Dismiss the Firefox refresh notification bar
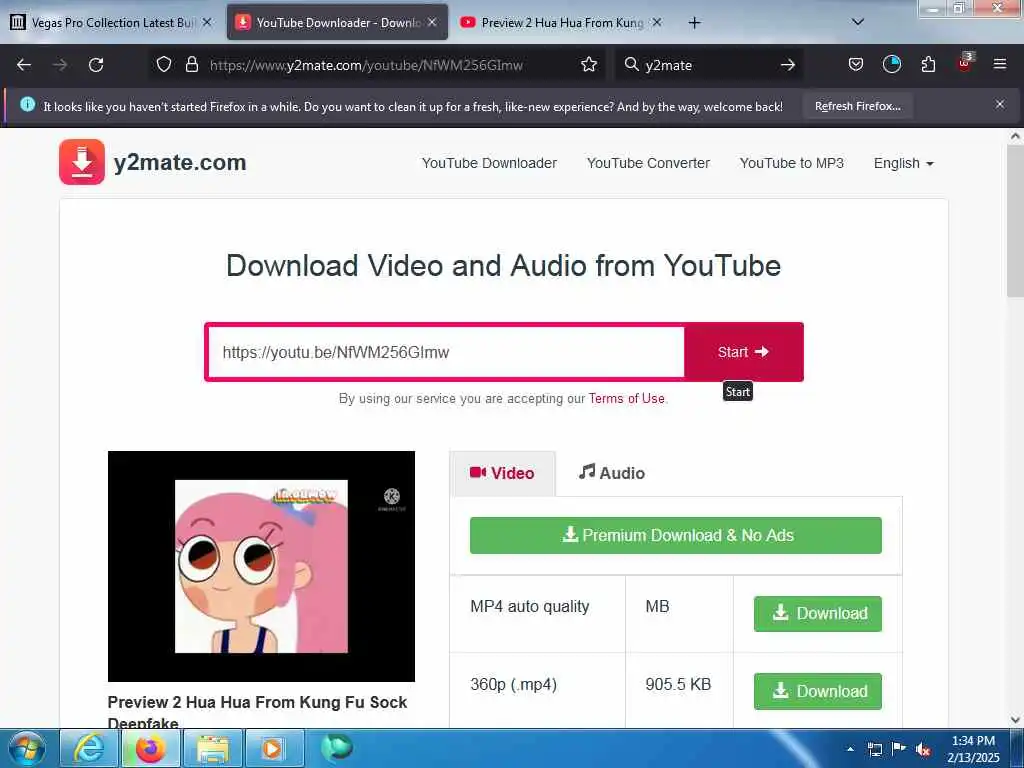 (x=1000, y=104)
